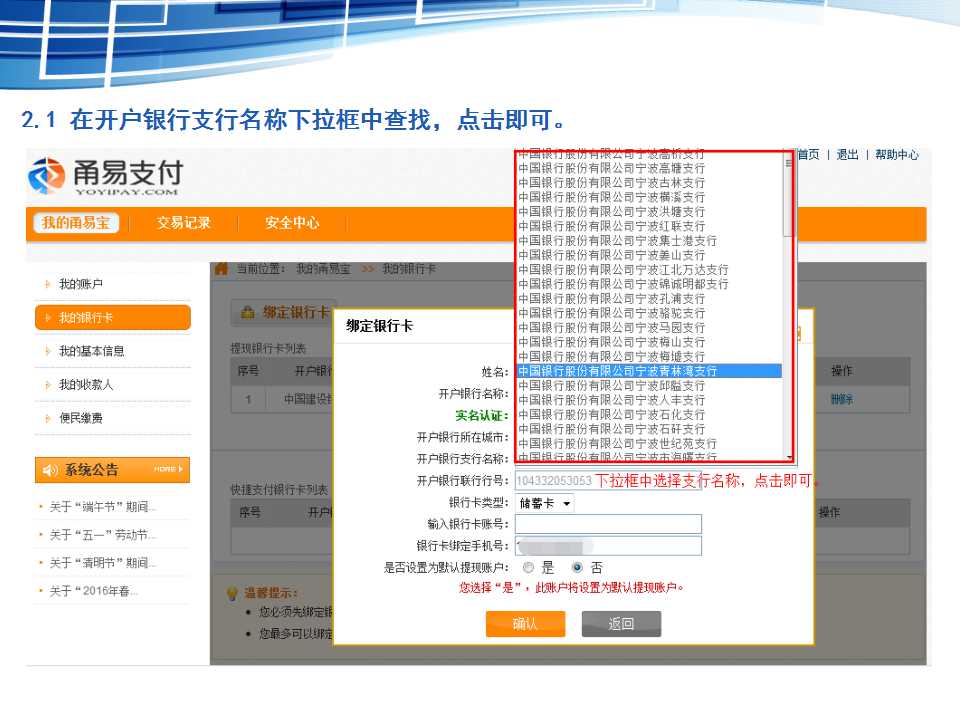Click the speaker icon in 系统公告
Viewport: 960px width, 720px height.
click(x=50, y=470)
